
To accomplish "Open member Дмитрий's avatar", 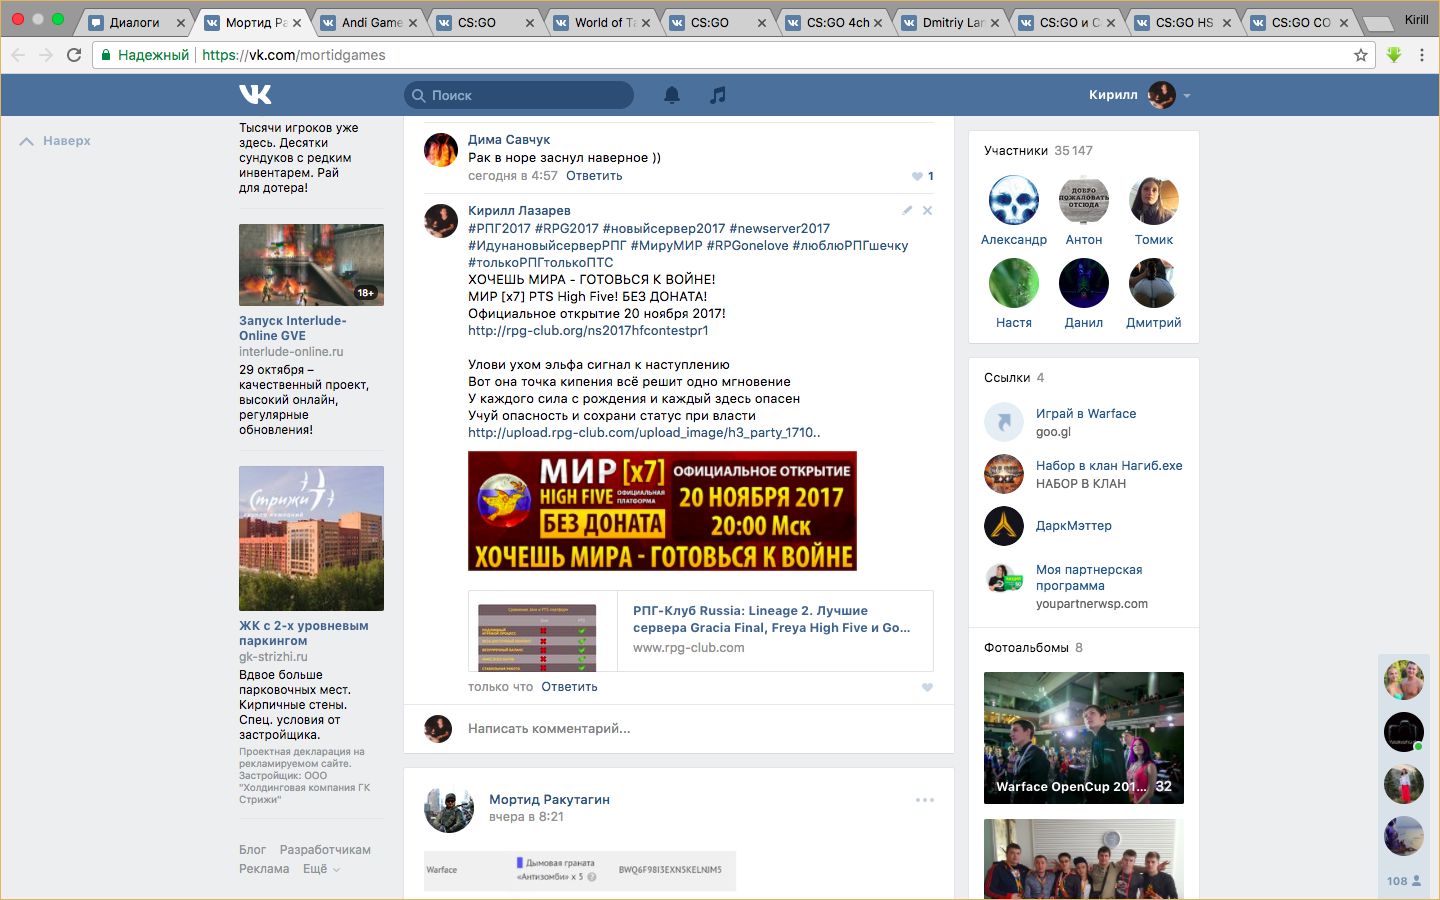I will point(1154,283).
